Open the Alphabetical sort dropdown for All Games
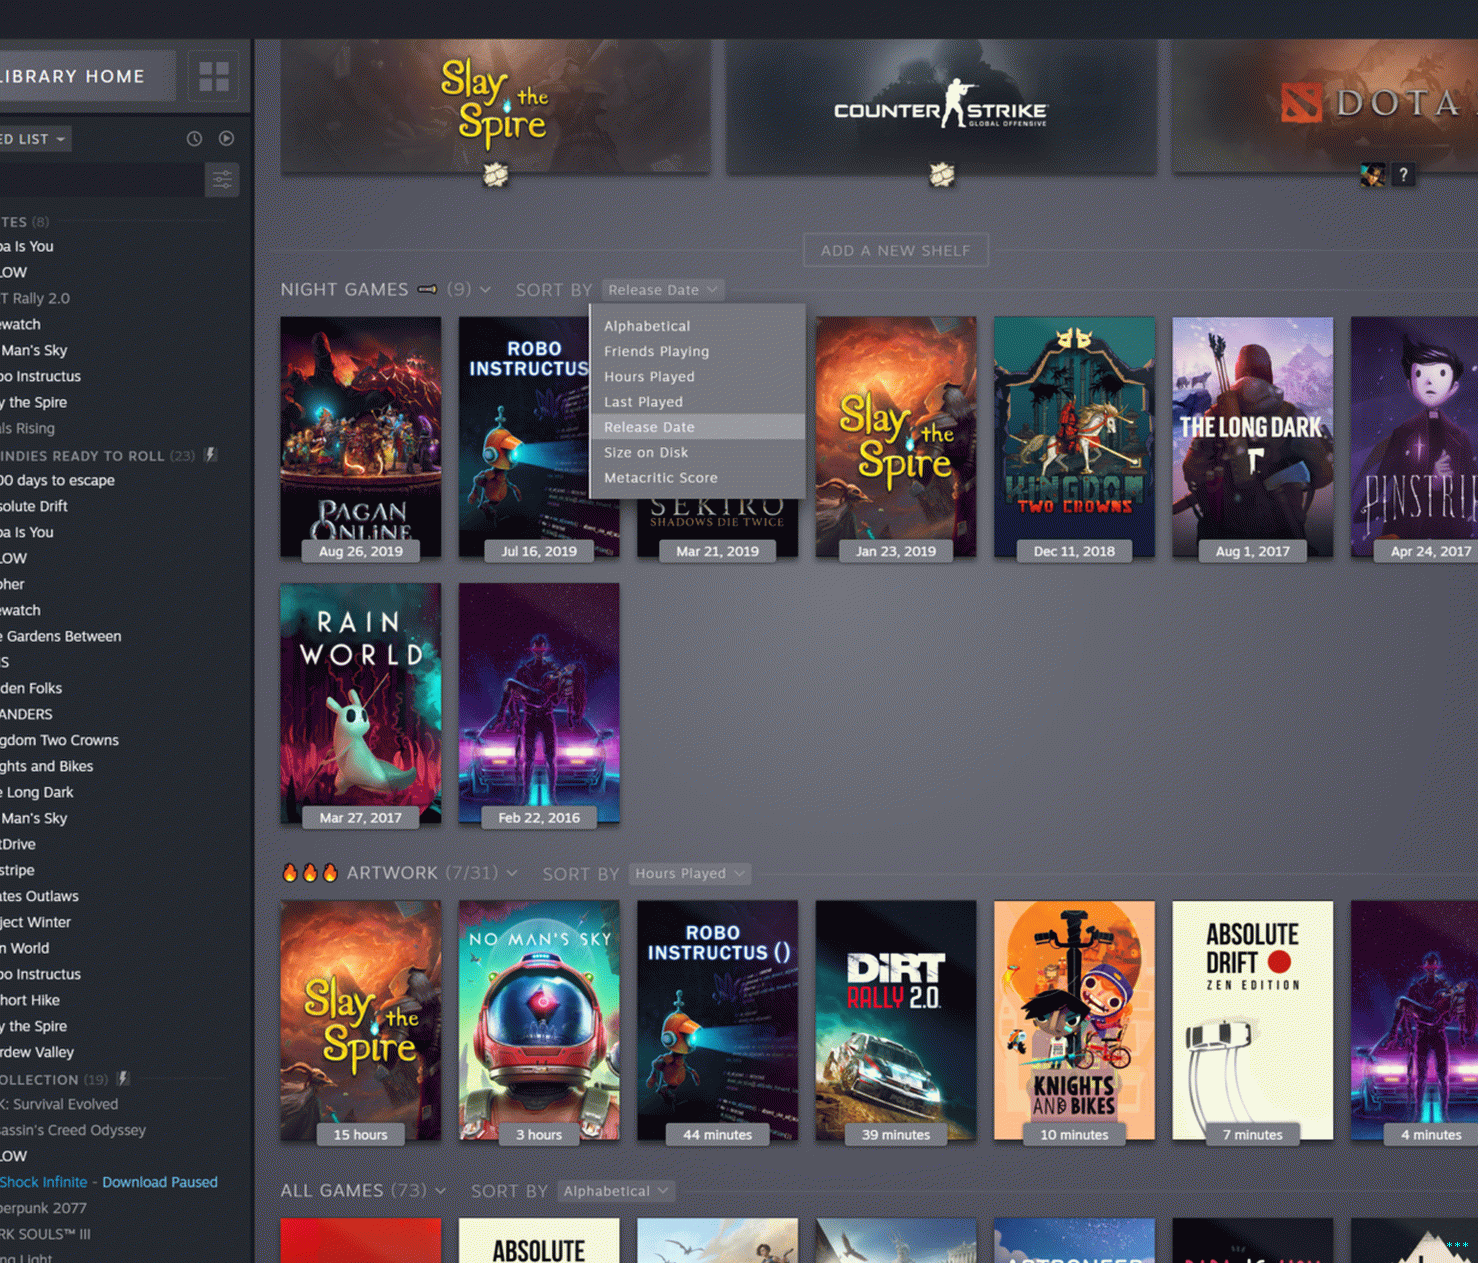 tap(615, 1191)
